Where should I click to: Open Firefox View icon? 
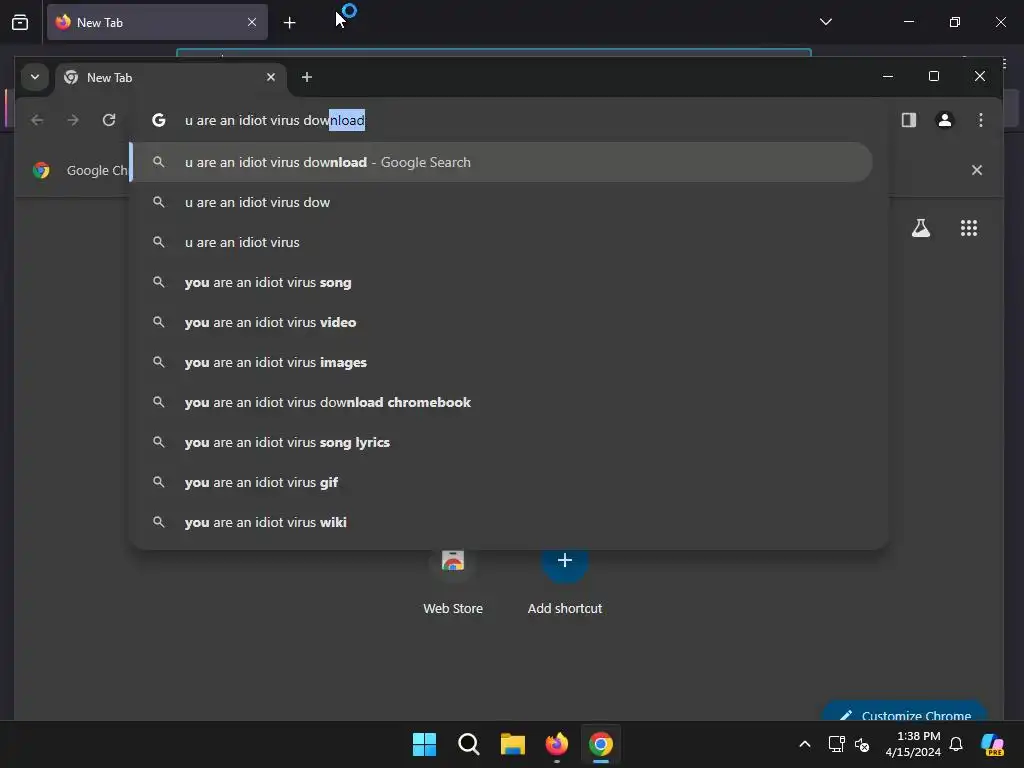click(20, 22)
